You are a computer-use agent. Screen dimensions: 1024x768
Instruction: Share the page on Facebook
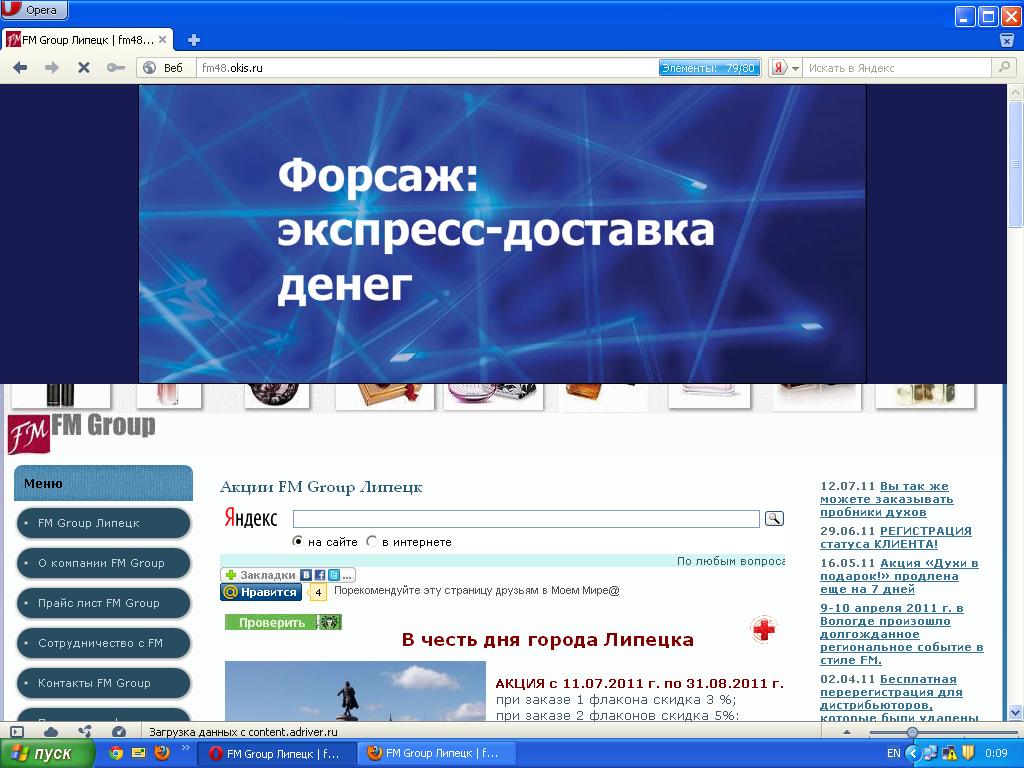coord(320,575)
